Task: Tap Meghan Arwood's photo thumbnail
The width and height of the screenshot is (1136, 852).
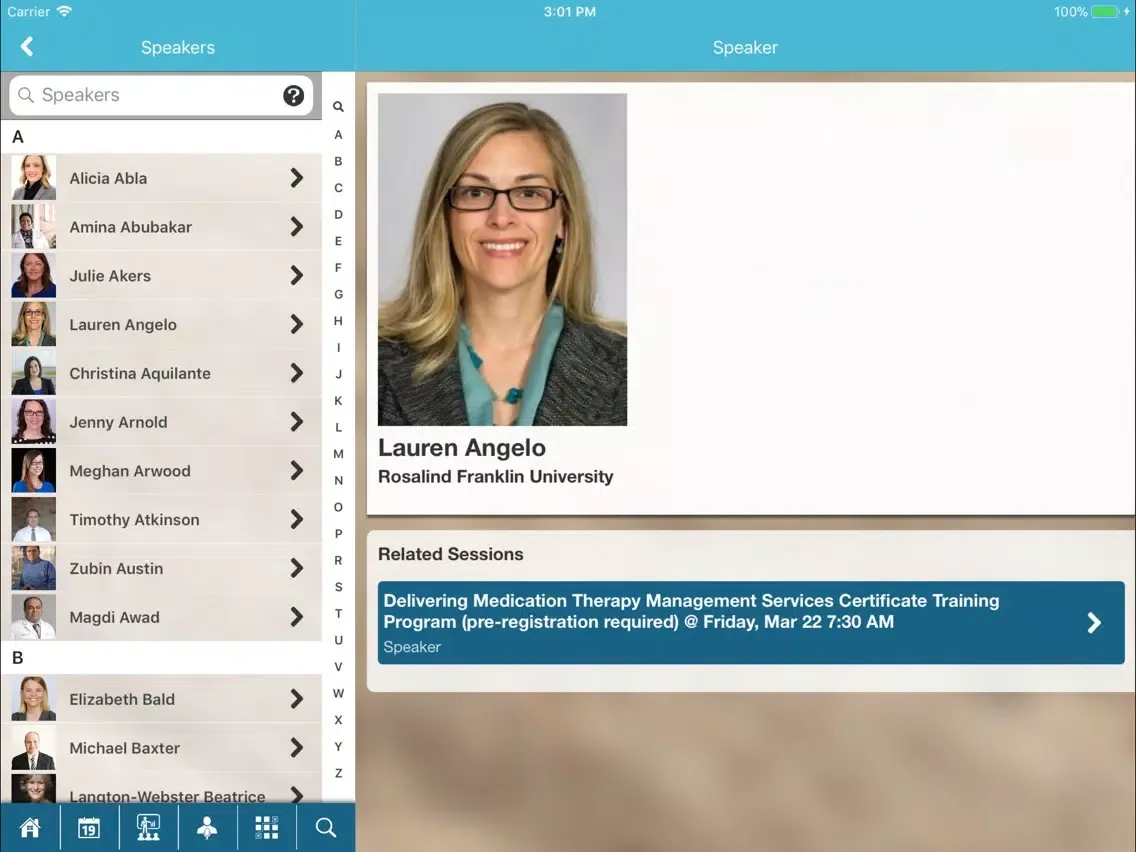Action: point(33,471)
